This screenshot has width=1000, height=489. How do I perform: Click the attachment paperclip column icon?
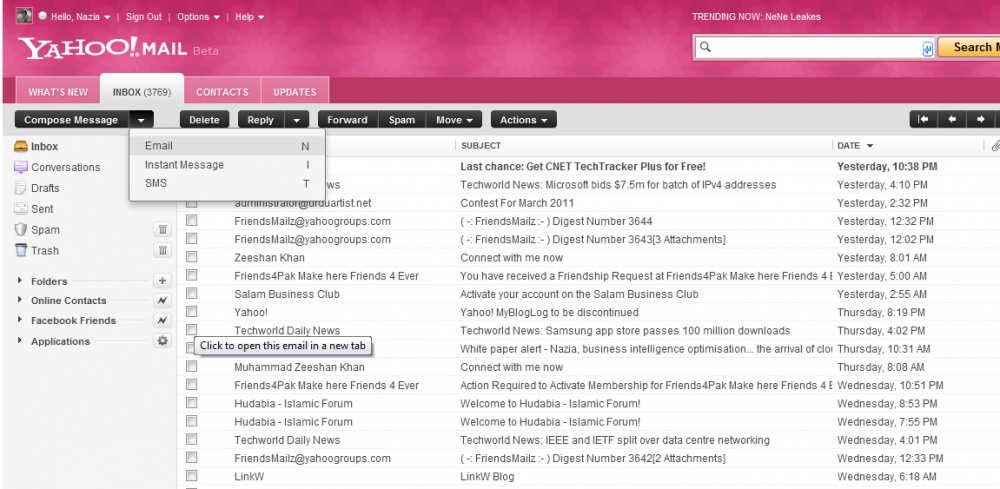[994, 146]
